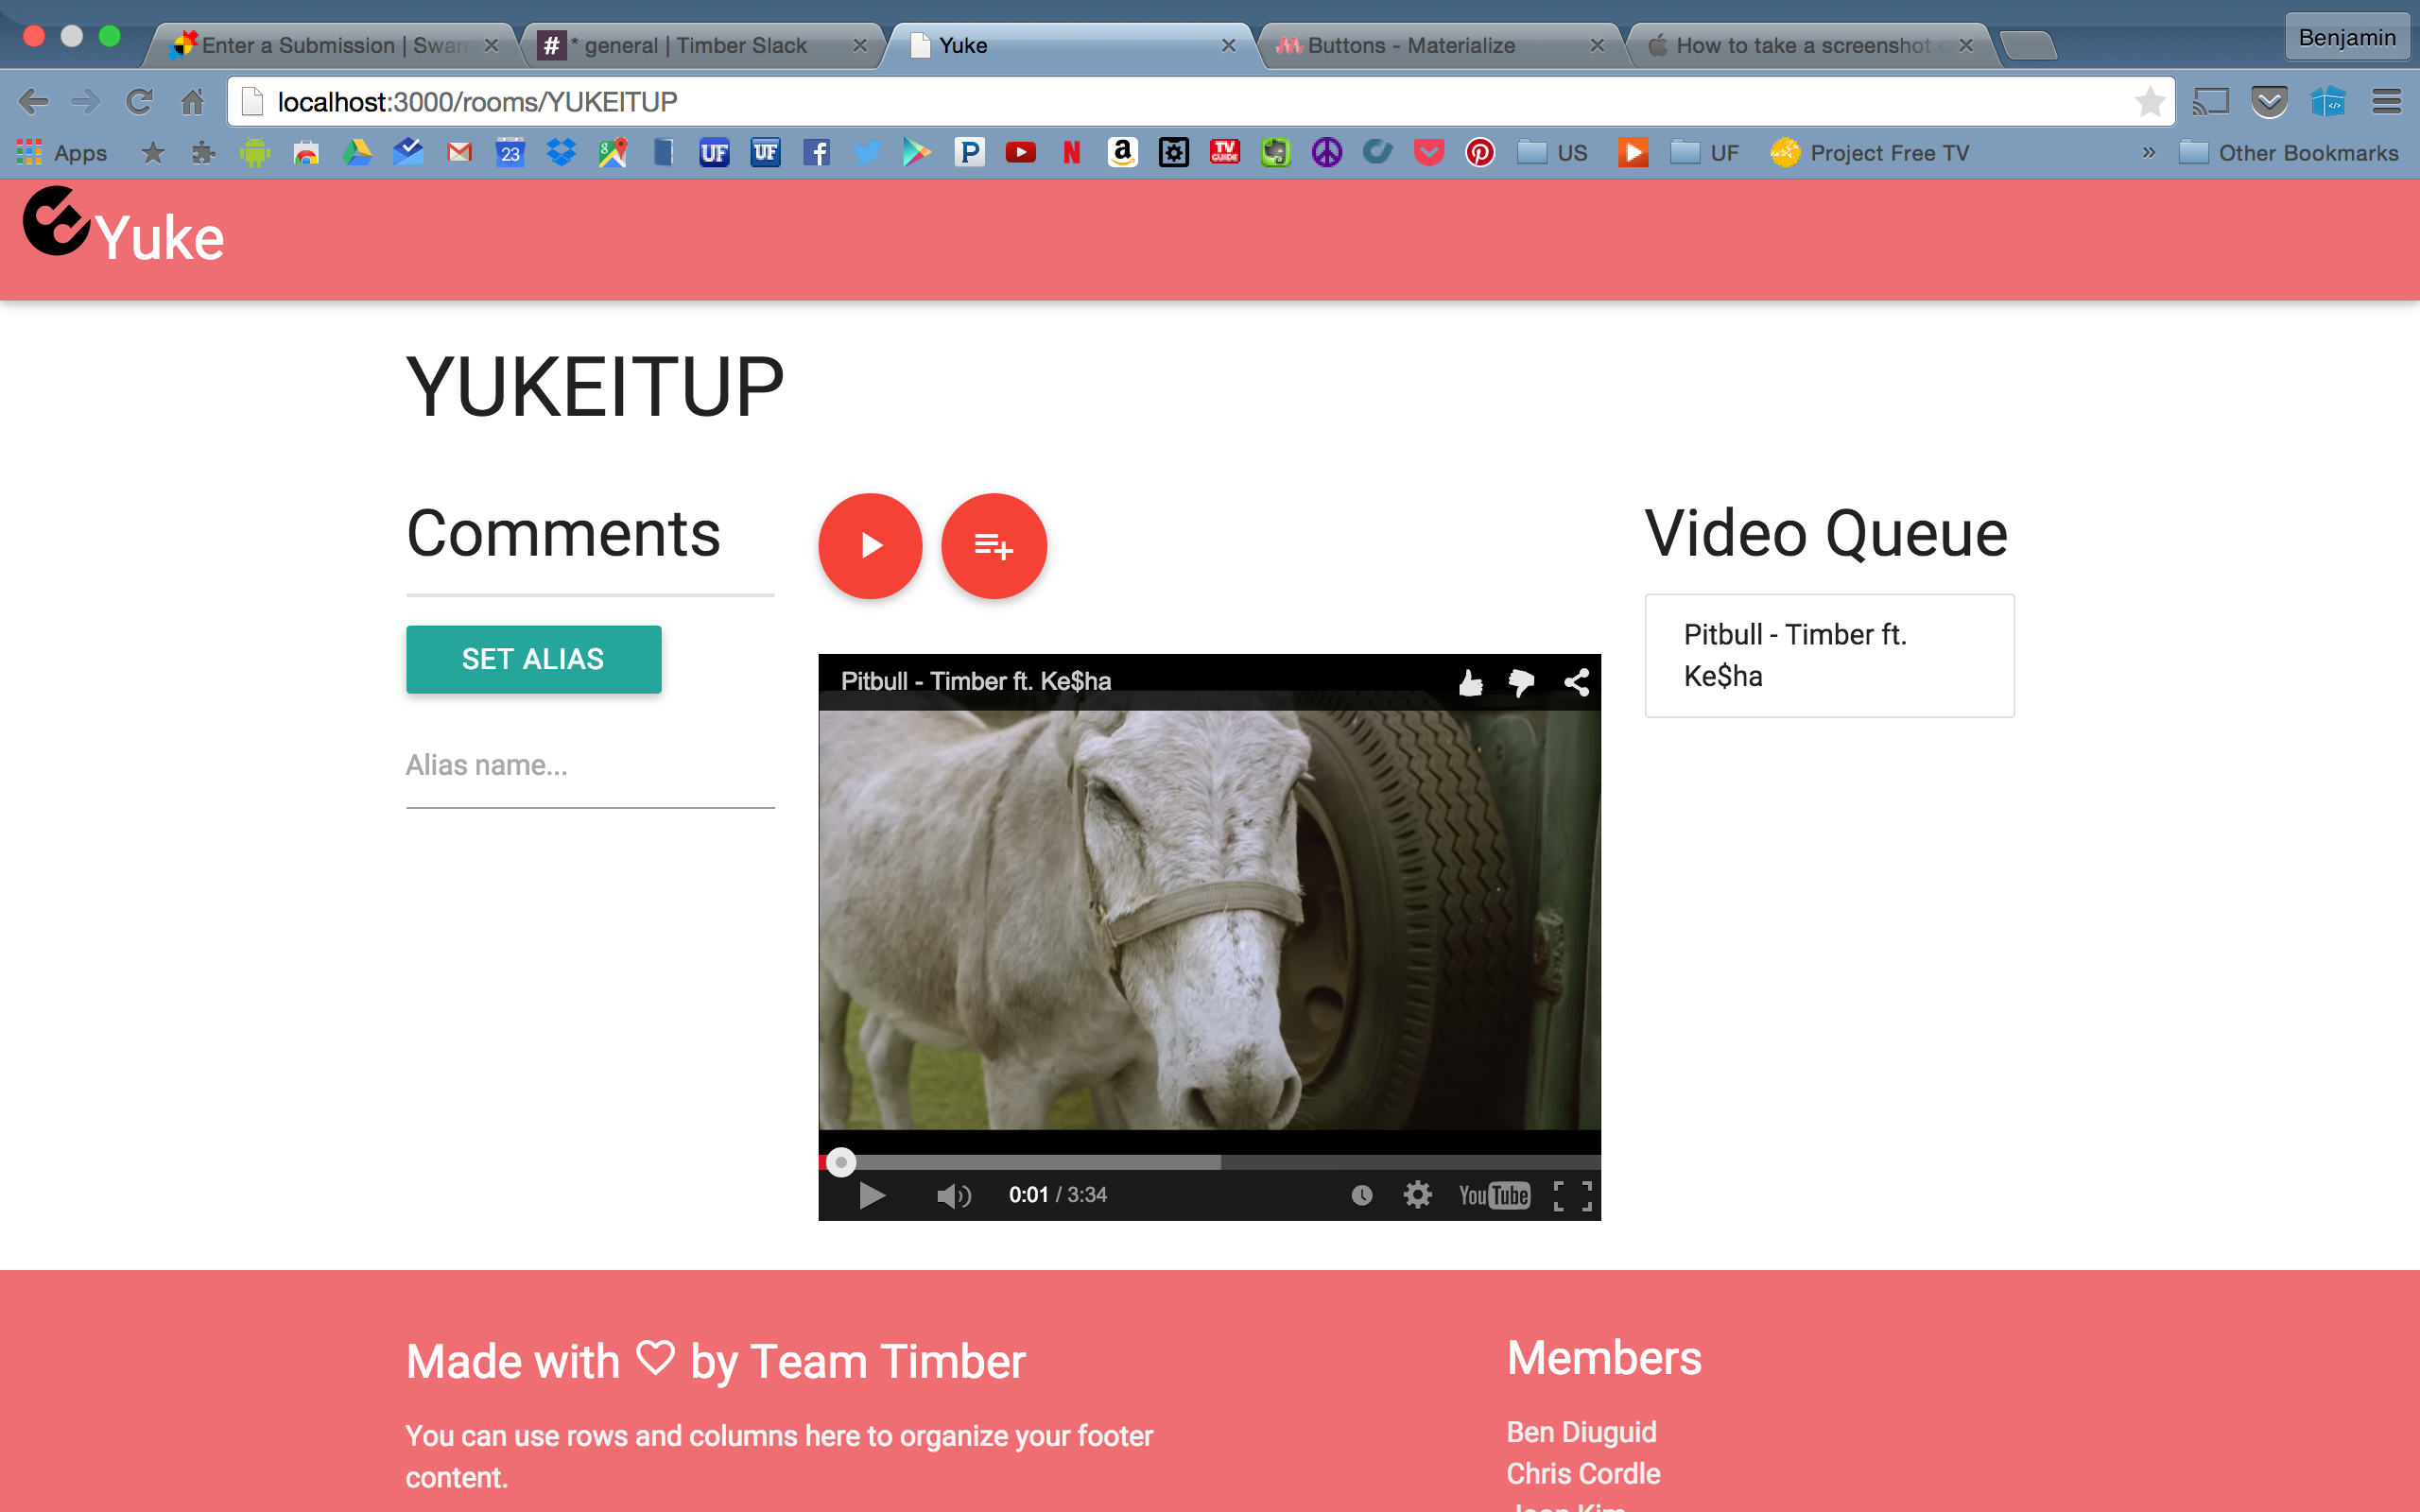
Task: Reload the current page
Action: coord(139,101)
